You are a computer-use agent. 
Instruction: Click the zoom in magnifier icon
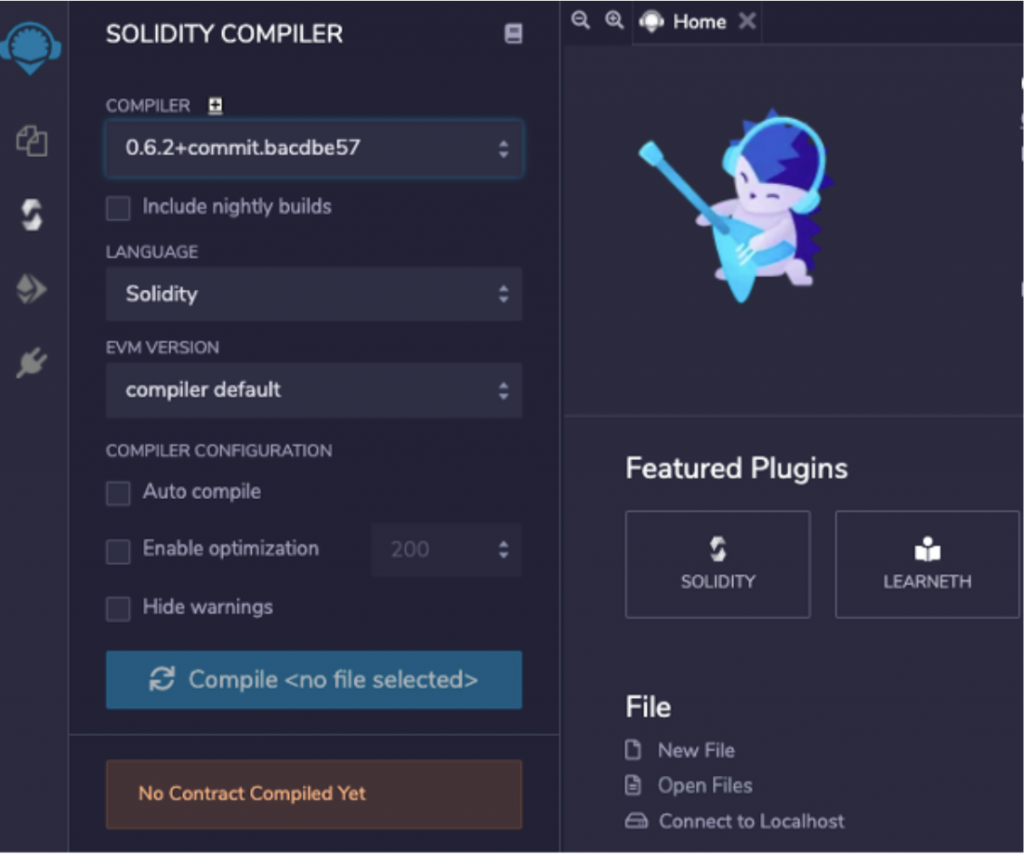(614, 21)
